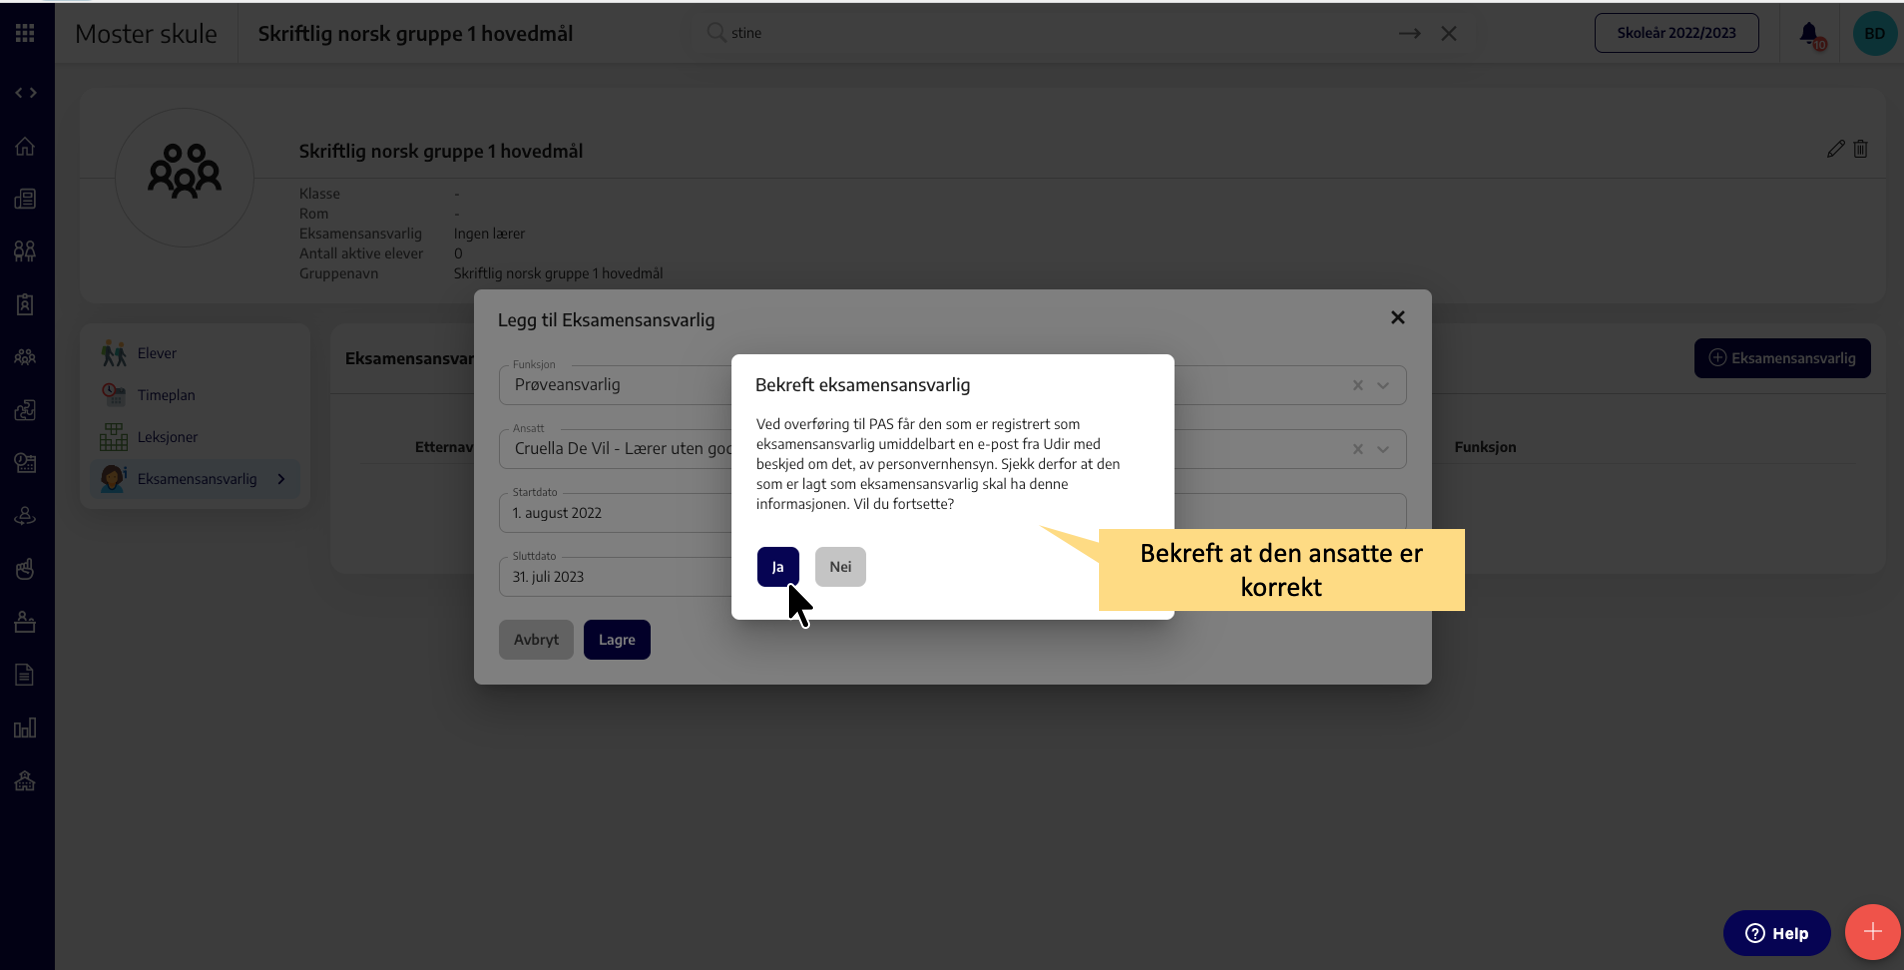Click the Moster skule title
Viewport: 1904px width, 970px height.
coord(146,33)
